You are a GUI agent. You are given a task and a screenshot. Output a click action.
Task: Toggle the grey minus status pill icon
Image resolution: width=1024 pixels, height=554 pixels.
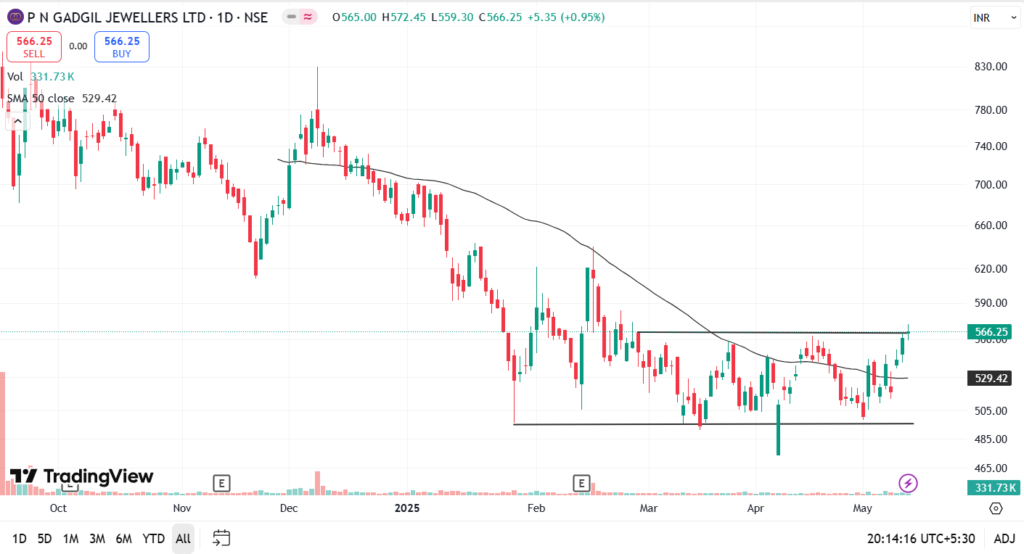[291, 17]
